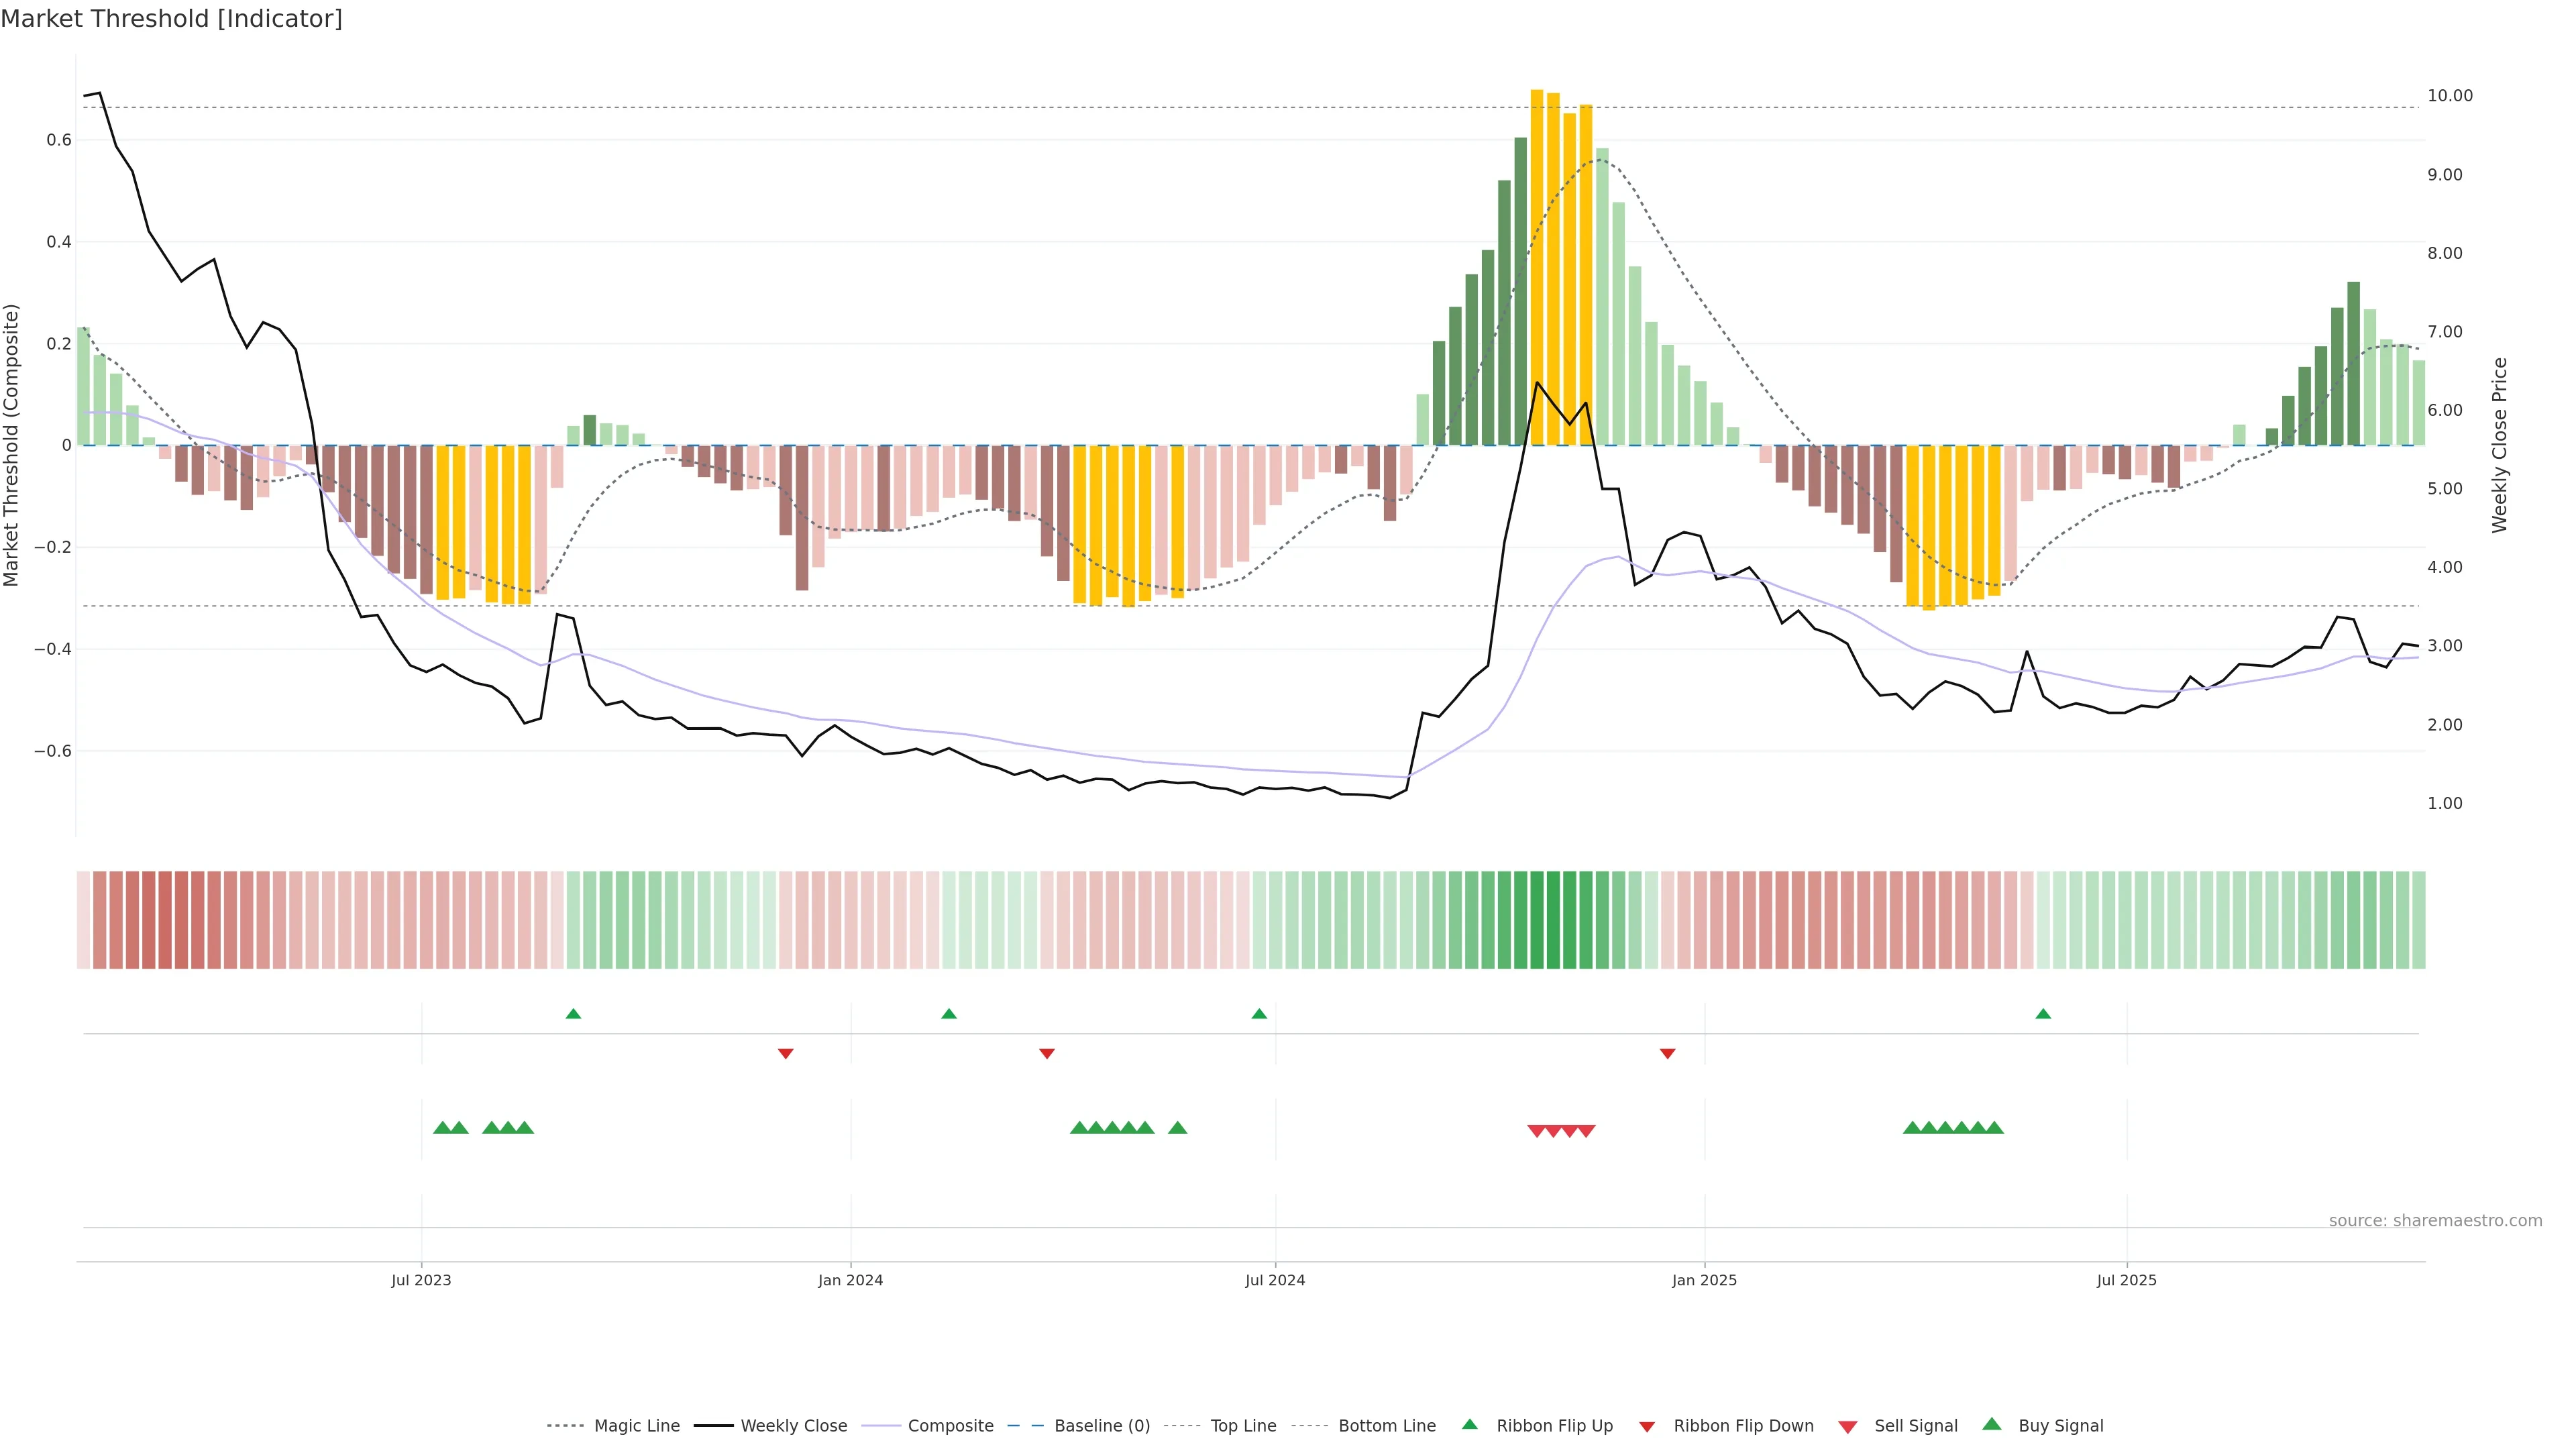Click the Market Threshold [Indicator] title
Viewport: 2576px width, 1449px height.
pyautogui.click(x=171, y=19)
